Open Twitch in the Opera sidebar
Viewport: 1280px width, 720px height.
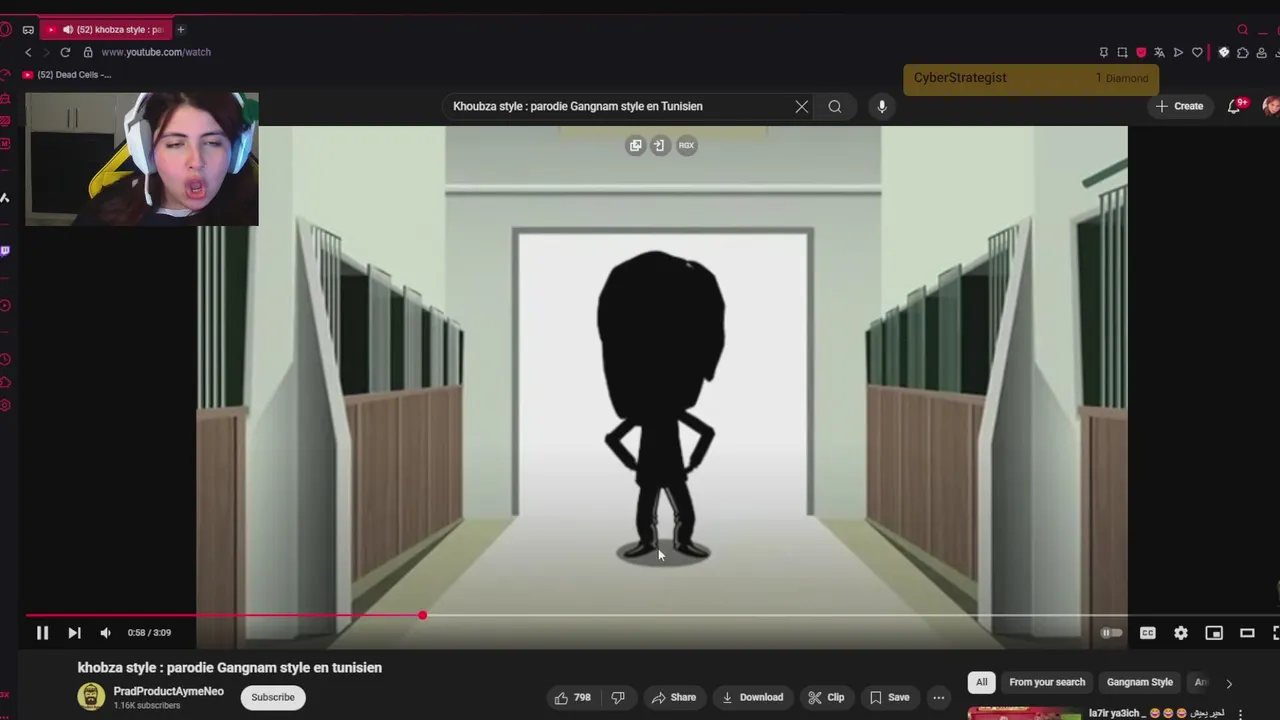click(5, 251)
